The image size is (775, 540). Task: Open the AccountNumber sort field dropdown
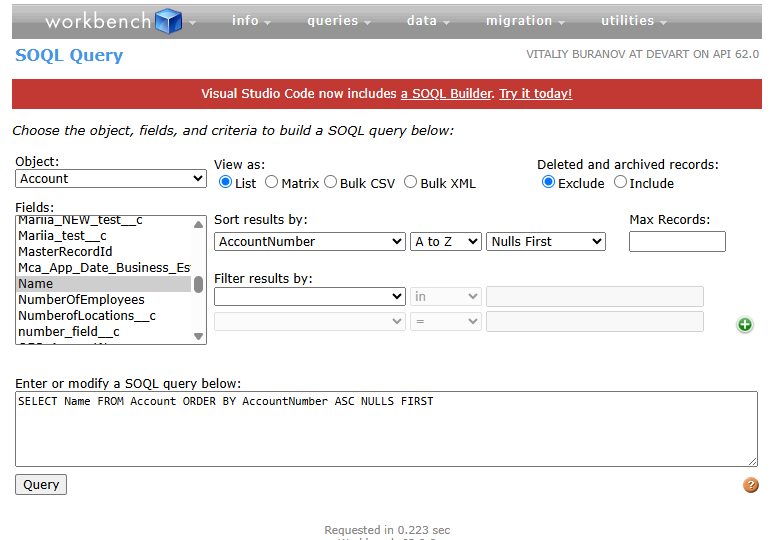click(x=310, y=242)
